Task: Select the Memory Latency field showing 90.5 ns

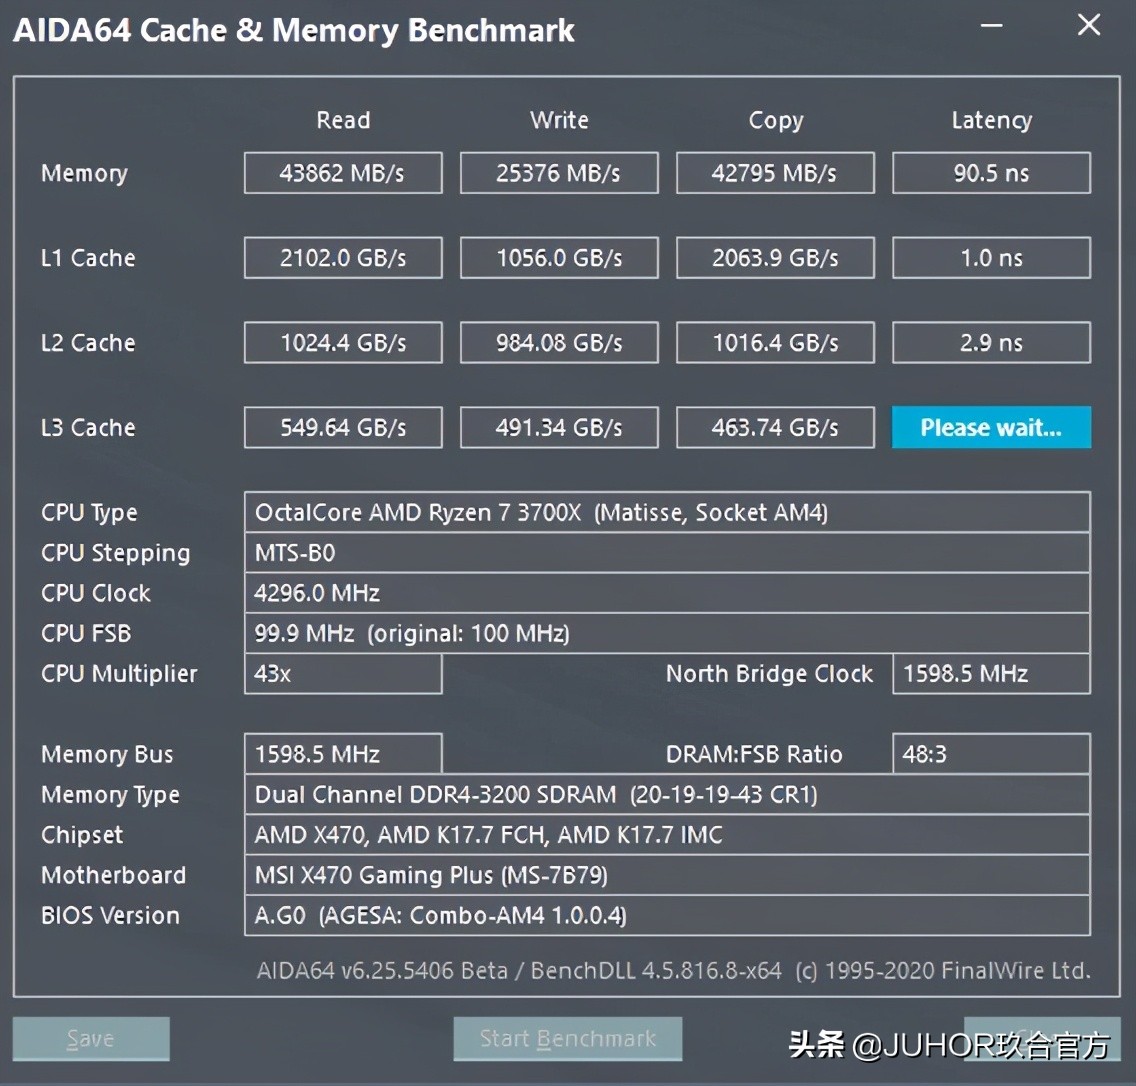Action: point(990,172)
